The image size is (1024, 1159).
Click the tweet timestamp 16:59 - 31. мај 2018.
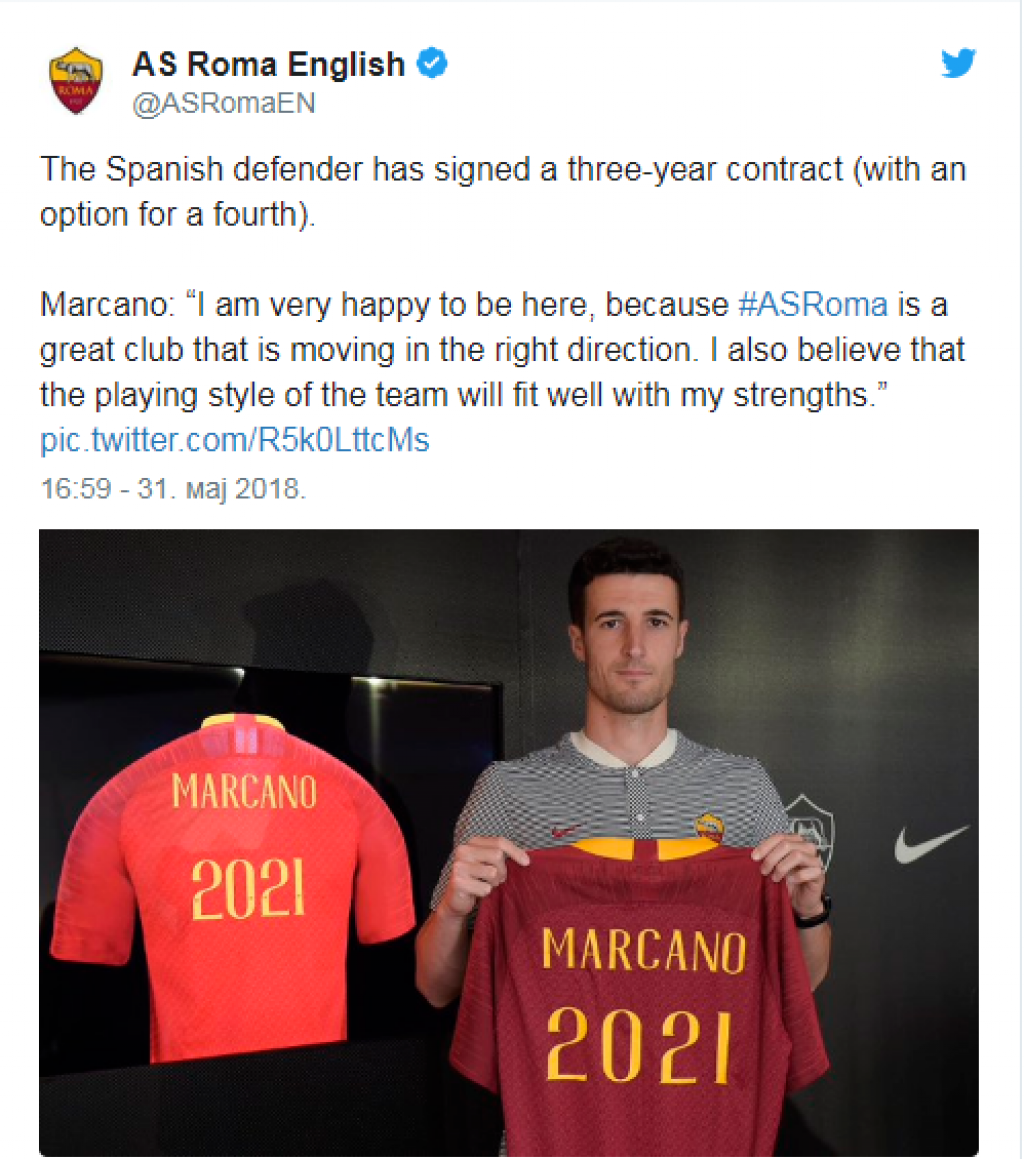point(173,489)
